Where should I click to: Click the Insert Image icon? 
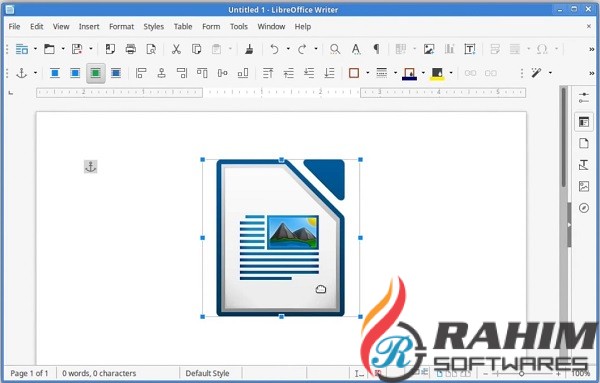coord(429,49)
